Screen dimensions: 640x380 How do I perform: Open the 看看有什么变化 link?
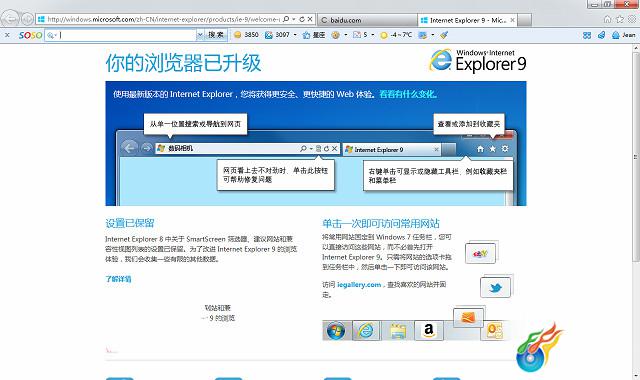point(408,94)
